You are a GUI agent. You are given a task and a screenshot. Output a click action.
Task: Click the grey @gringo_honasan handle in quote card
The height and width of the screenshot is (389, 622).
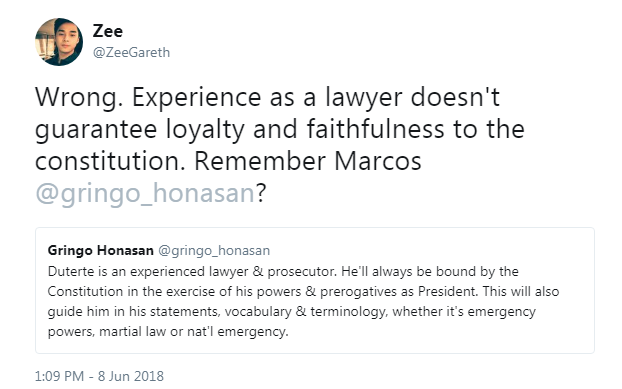coord(214,251)
